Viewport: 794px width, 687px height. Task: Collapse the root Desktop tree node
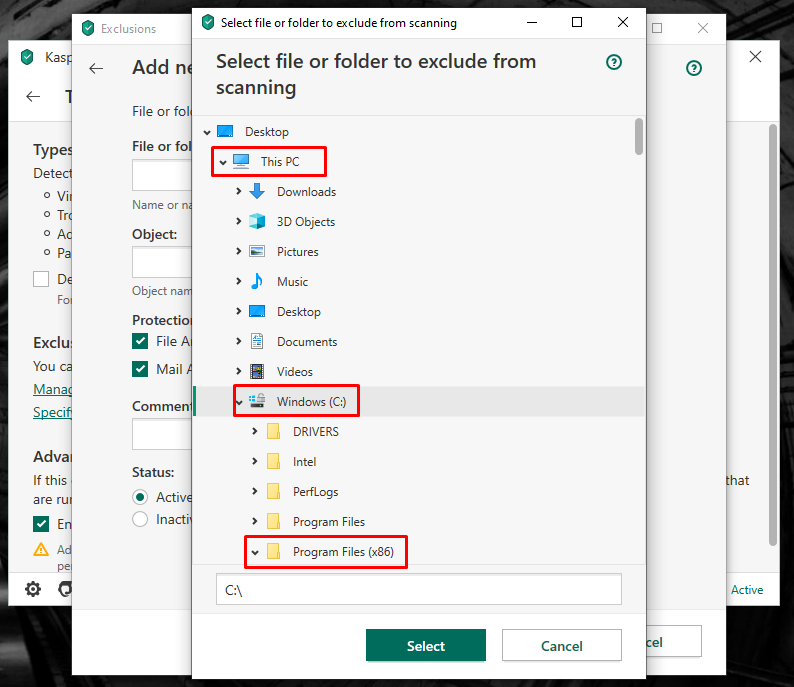[x=207, y=133]
